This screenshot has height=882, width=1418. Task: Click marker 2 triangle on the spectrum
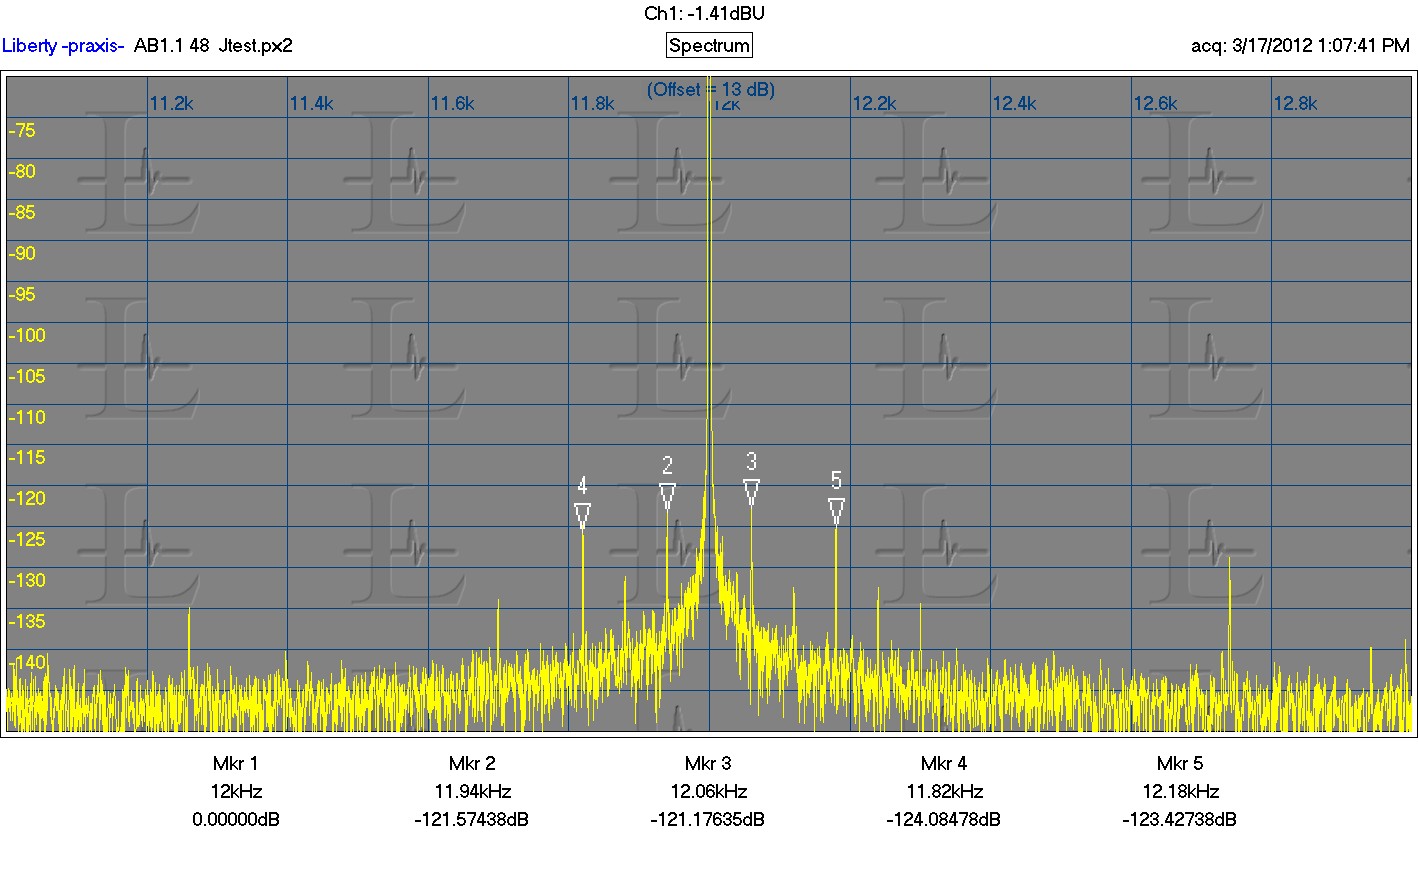[667, 496]
